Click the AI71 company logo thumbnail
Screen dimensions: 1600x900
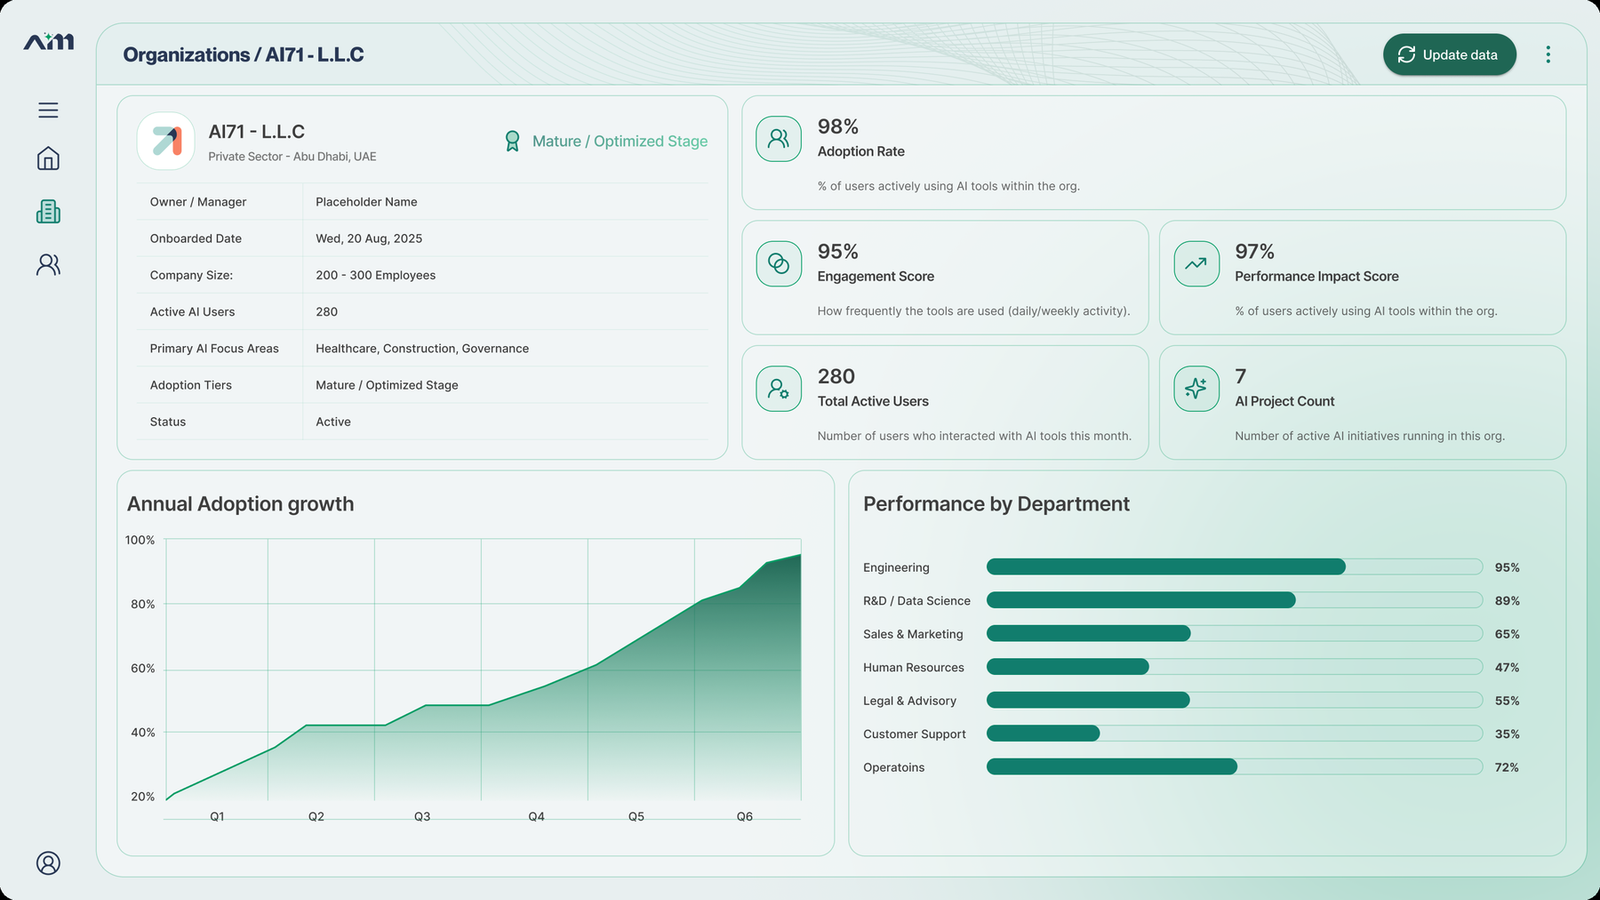point(166,141)
